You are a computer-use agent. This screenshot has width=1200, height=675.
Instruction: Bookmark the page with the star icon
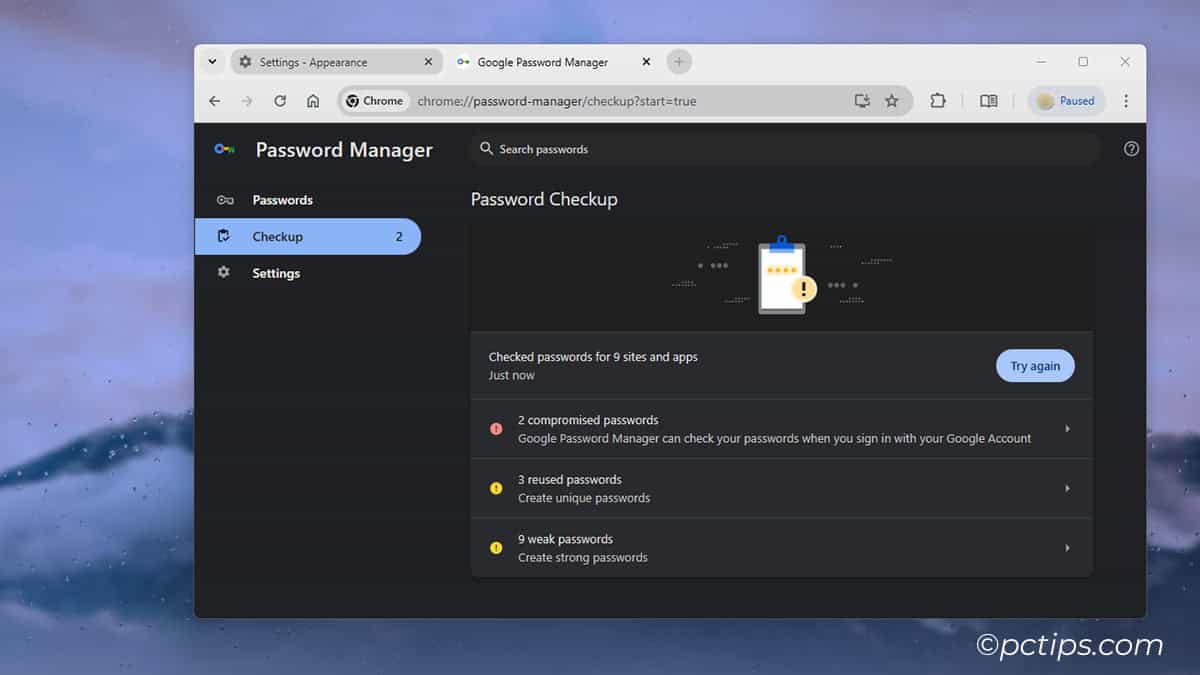point(892,100)
